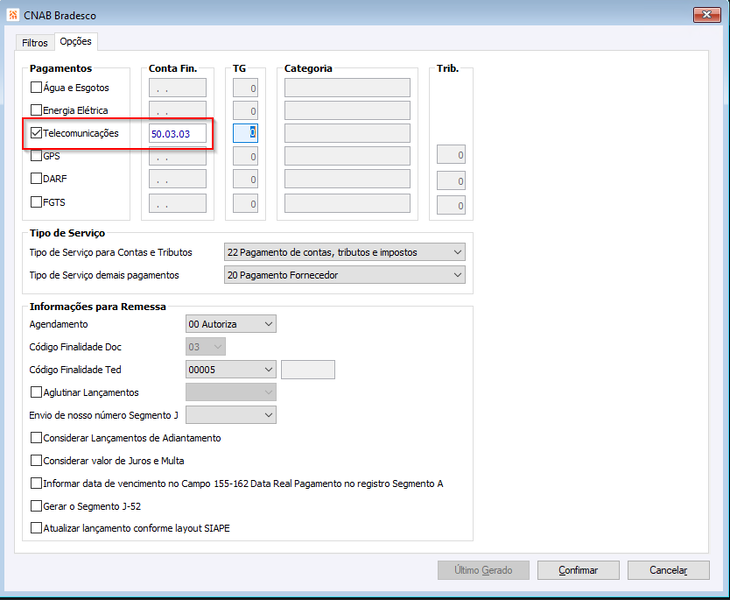Open the Aglutinar Lançamentos dropdown
Image resolution: width=730 pixels, height=600 pixels.
231,392
